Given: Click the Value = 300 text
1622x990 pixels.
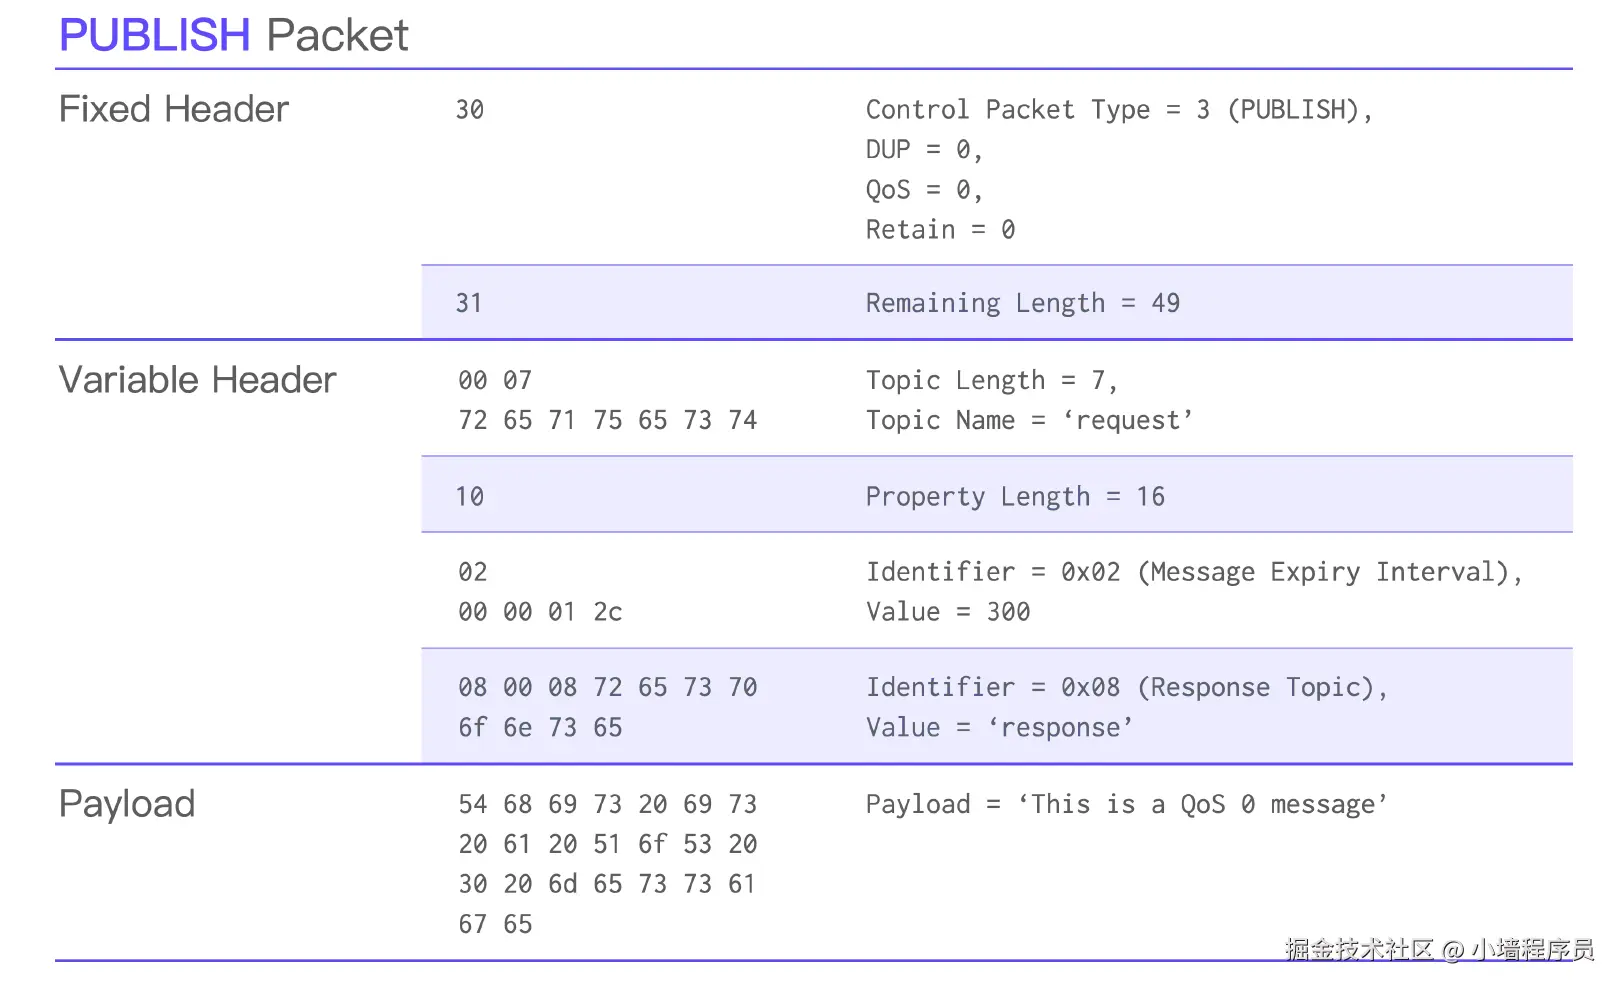Looking at the screenshot, I should pyautogui.click(x=948, y=612).
